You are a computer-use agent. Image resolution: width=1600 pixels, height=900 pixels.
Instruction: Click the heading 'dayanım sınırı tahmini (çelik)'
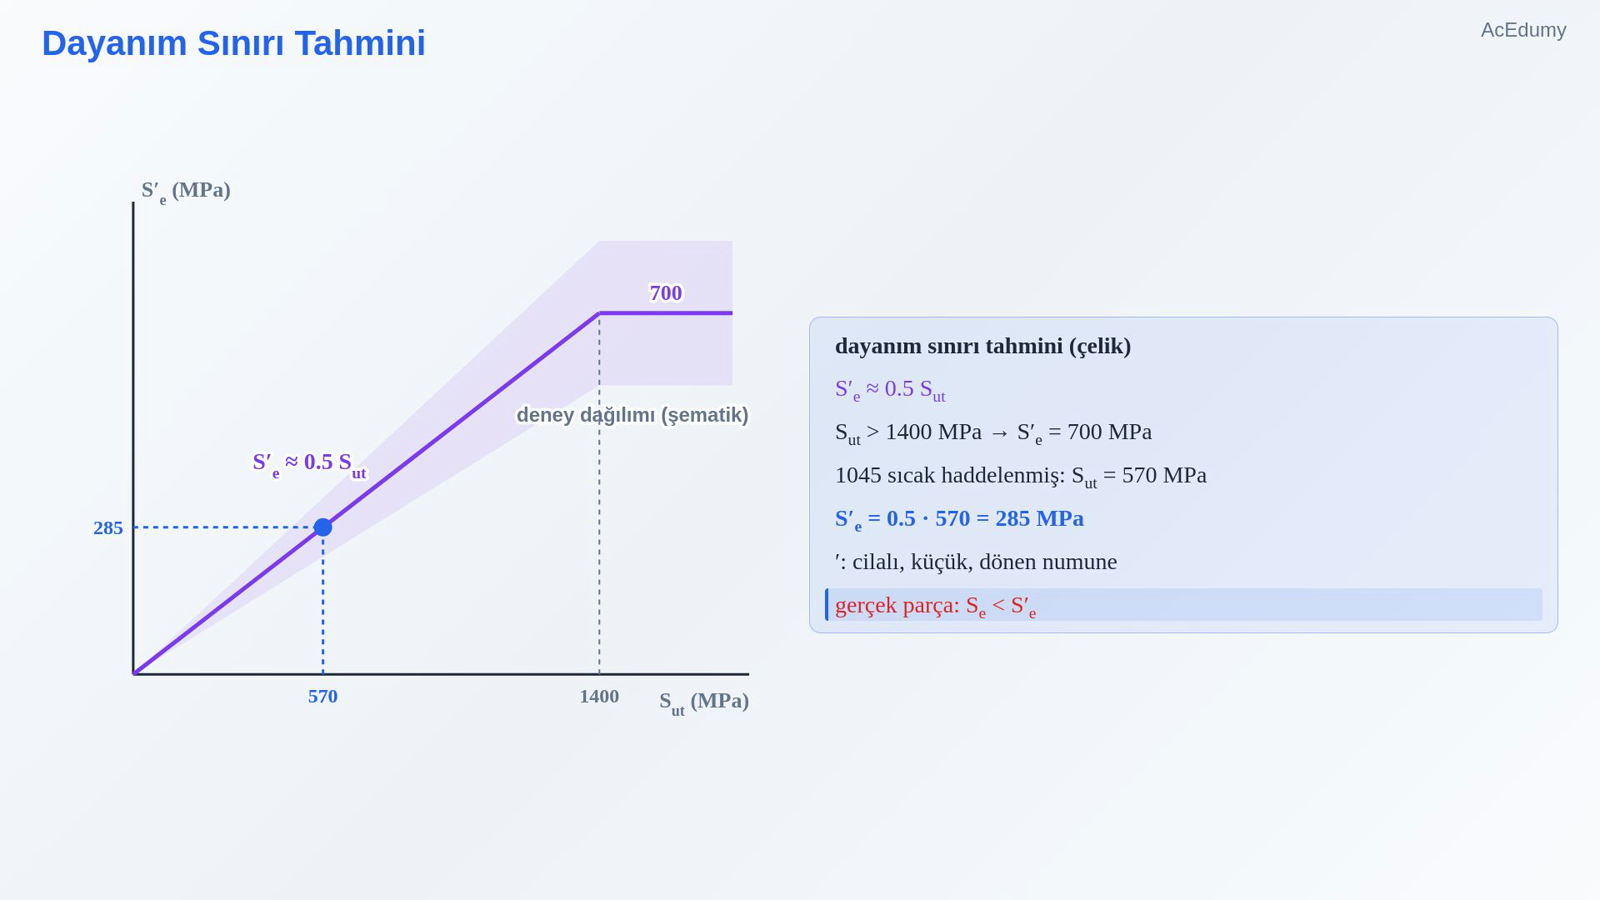(983, 346)
